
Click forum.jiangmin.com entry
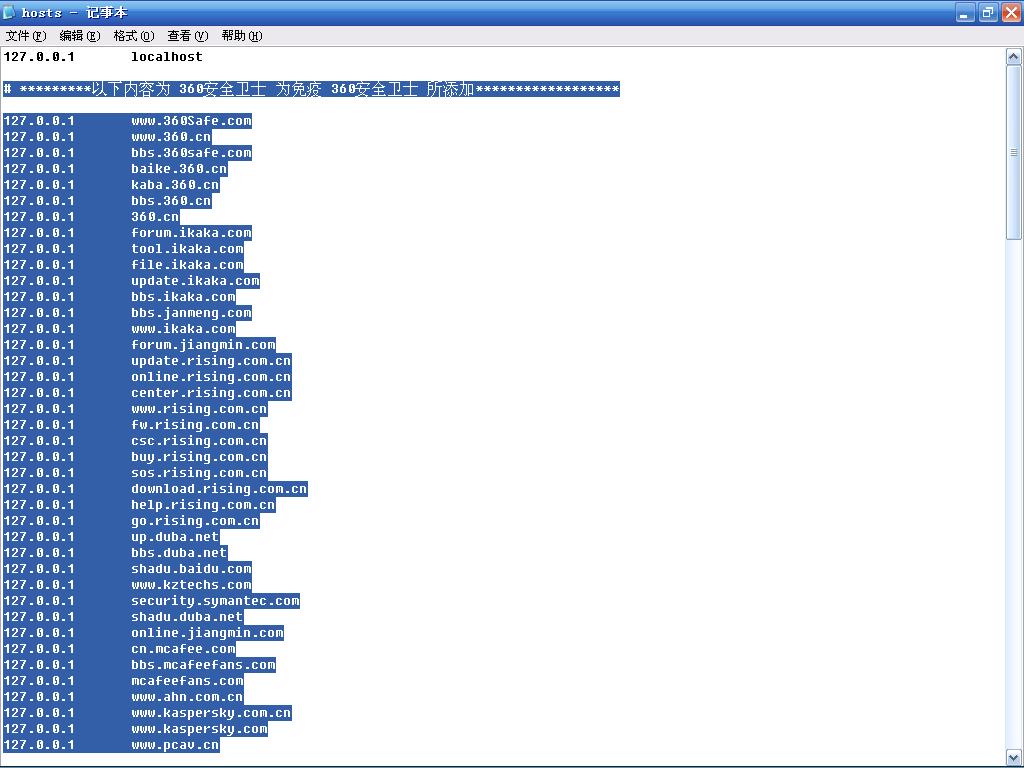pos(203,345)
